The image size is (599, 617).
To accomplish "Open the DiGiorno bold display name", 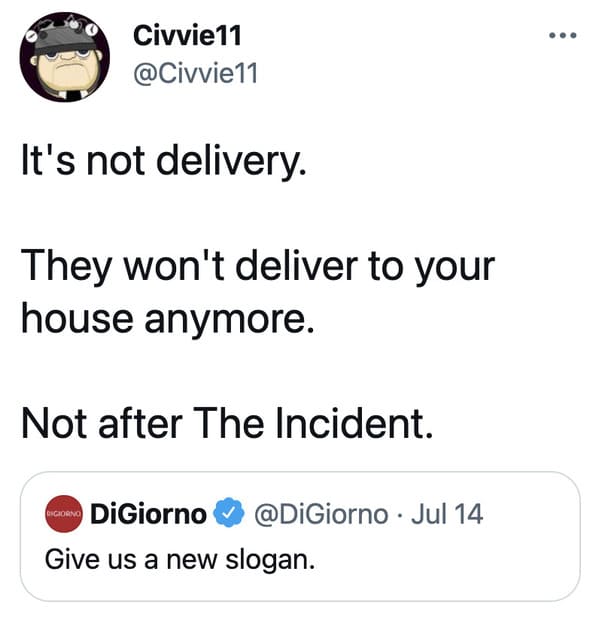I will pyautogui.click(x=148, y=514).
